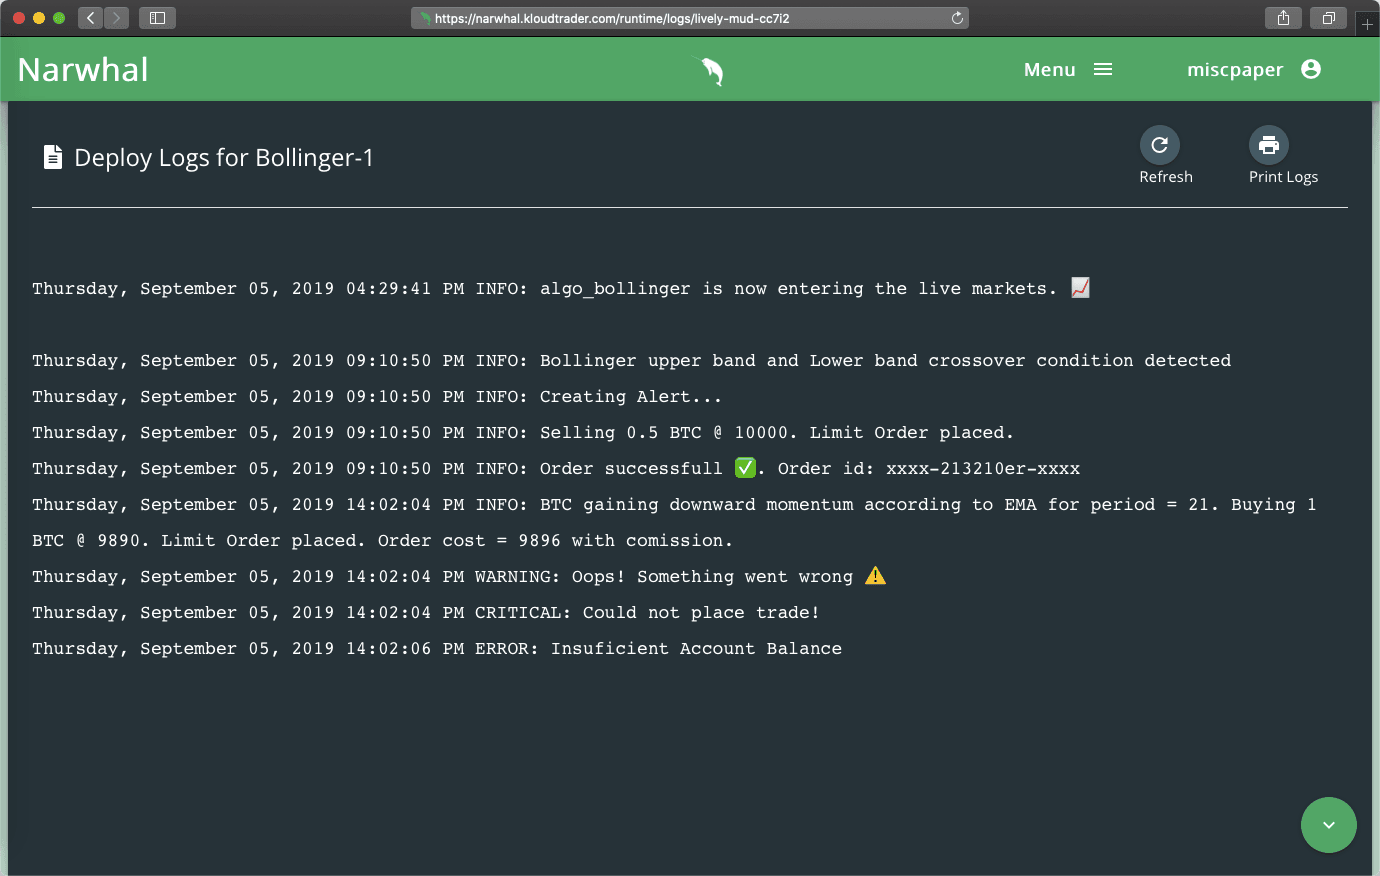Go forward with the browser forward arrow

117,18
